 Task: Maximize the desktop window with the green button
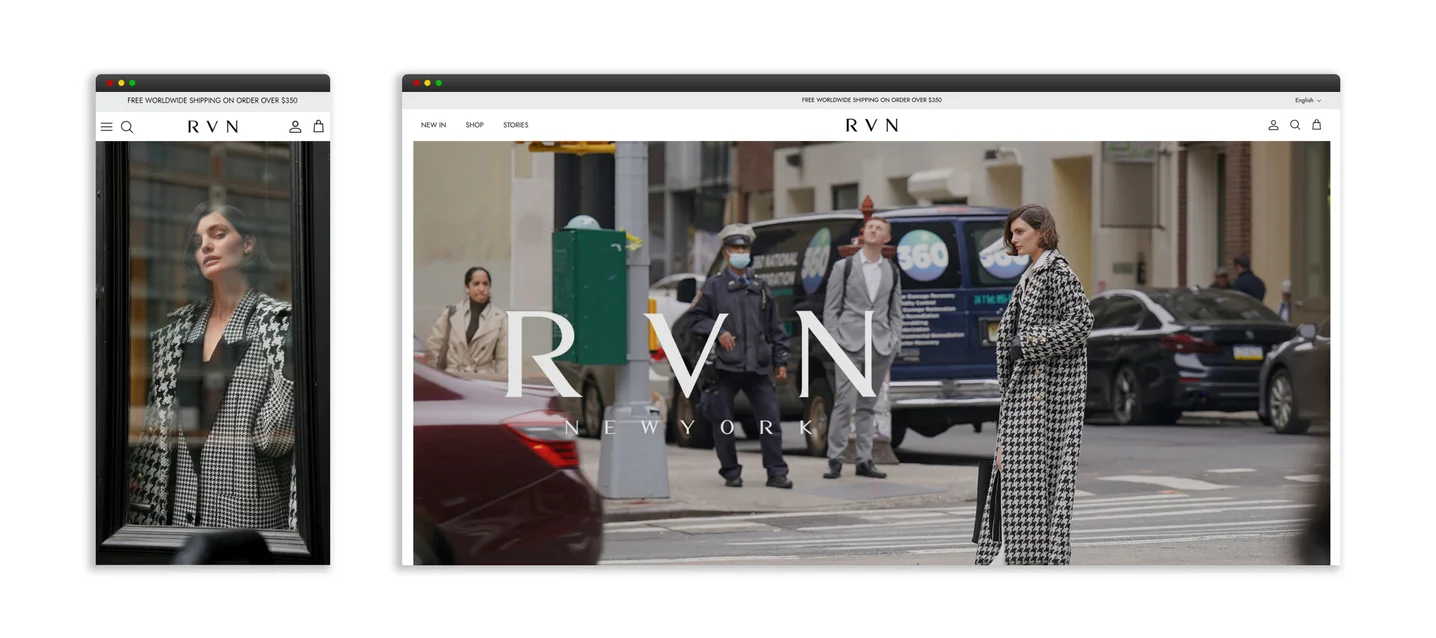tap(438, 83)
